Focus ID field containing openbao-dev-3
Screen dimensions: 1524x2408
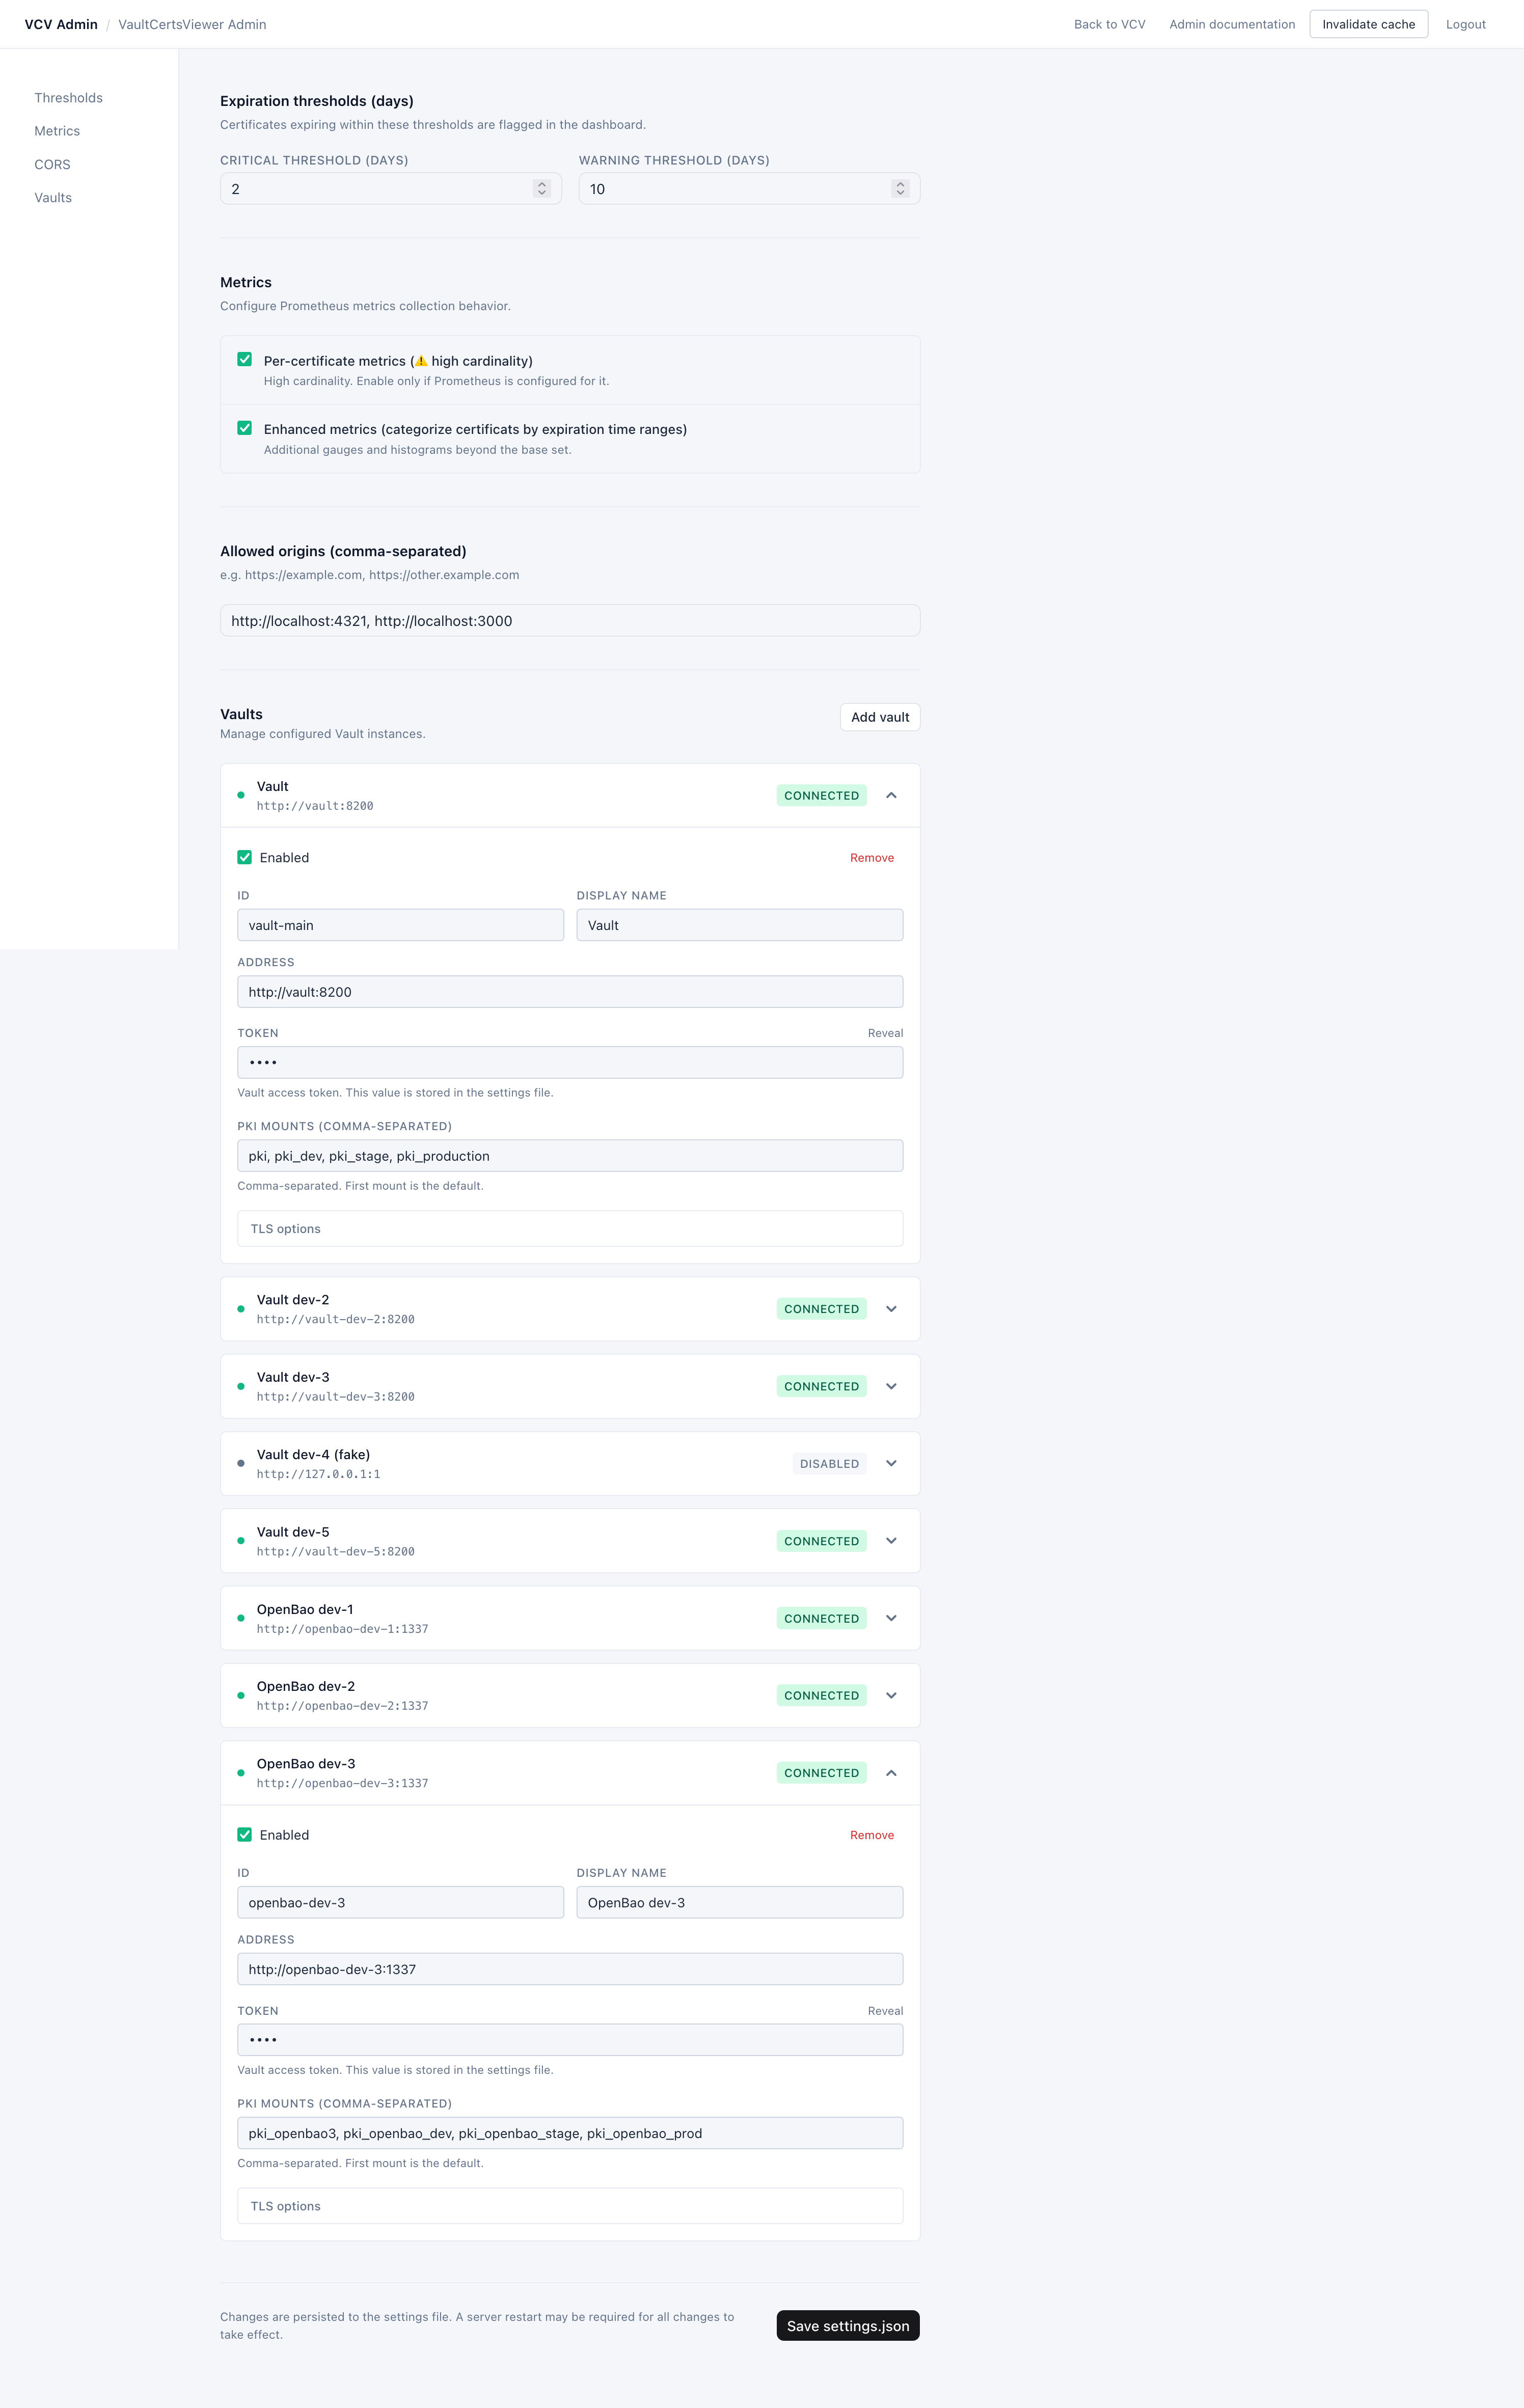tap(400, 1902)
